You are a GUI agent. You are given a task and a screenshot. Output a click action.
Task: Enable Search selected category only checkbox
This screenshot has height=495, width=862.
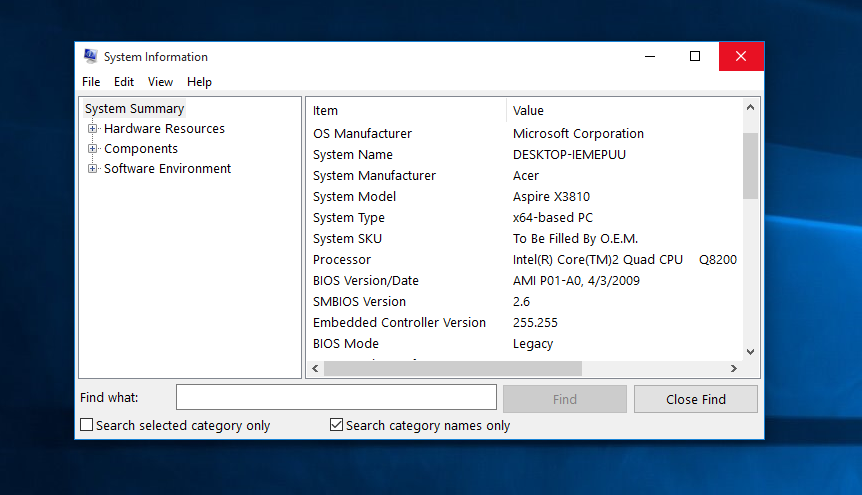click(x=86, y=425)
